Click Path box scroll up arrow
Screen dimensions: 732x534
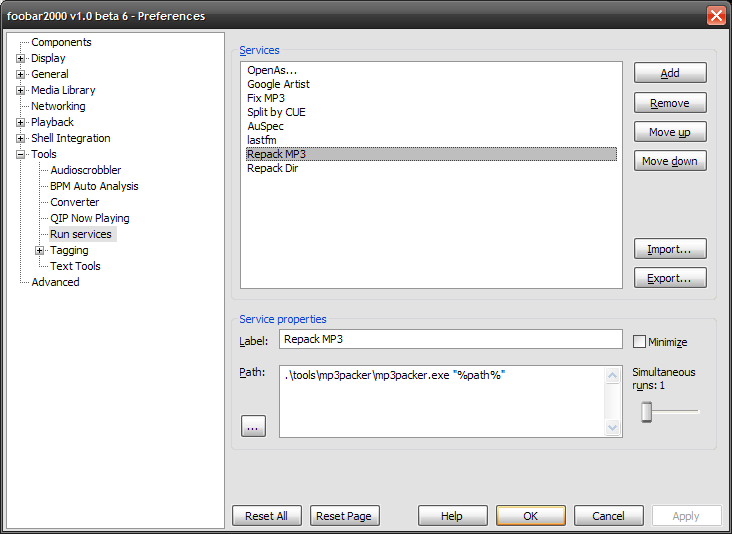point(612,375)
